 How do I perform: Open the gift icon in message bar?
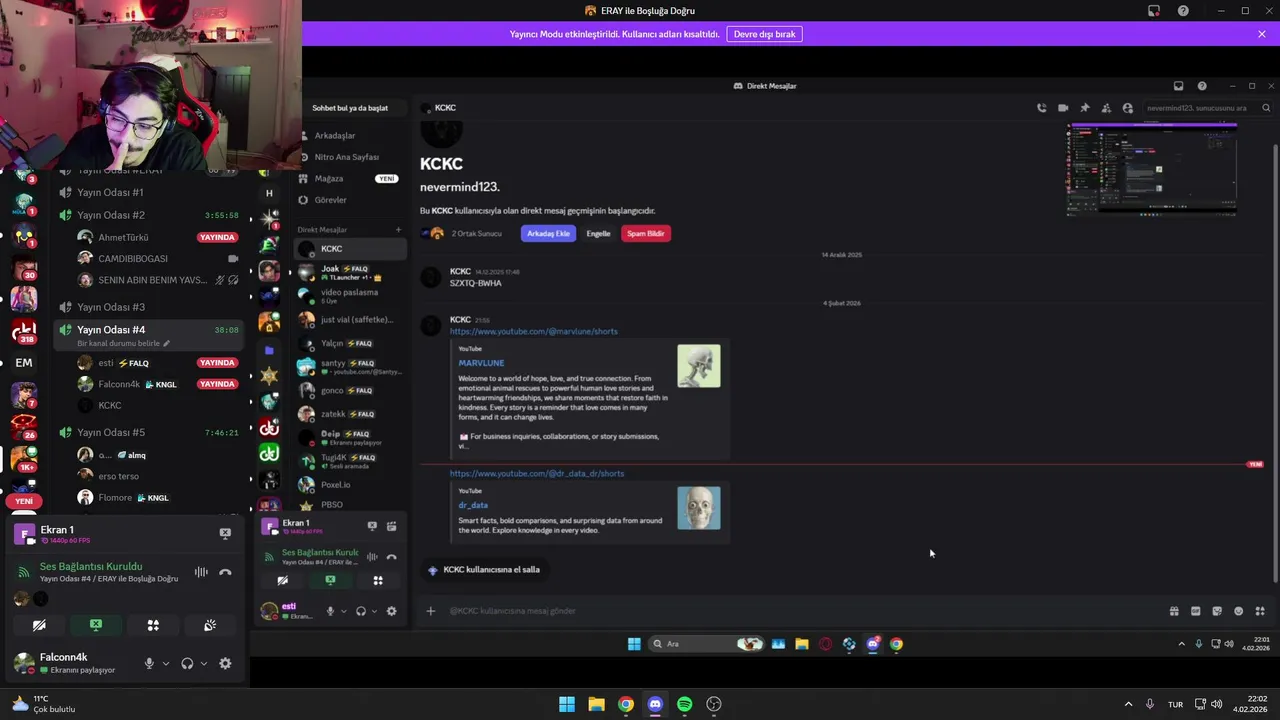point(1174,611)
